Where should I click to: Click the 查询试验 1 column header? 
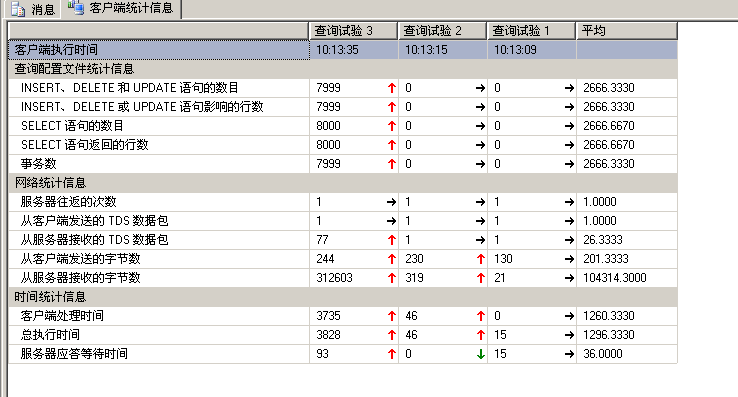click(531, 31)
